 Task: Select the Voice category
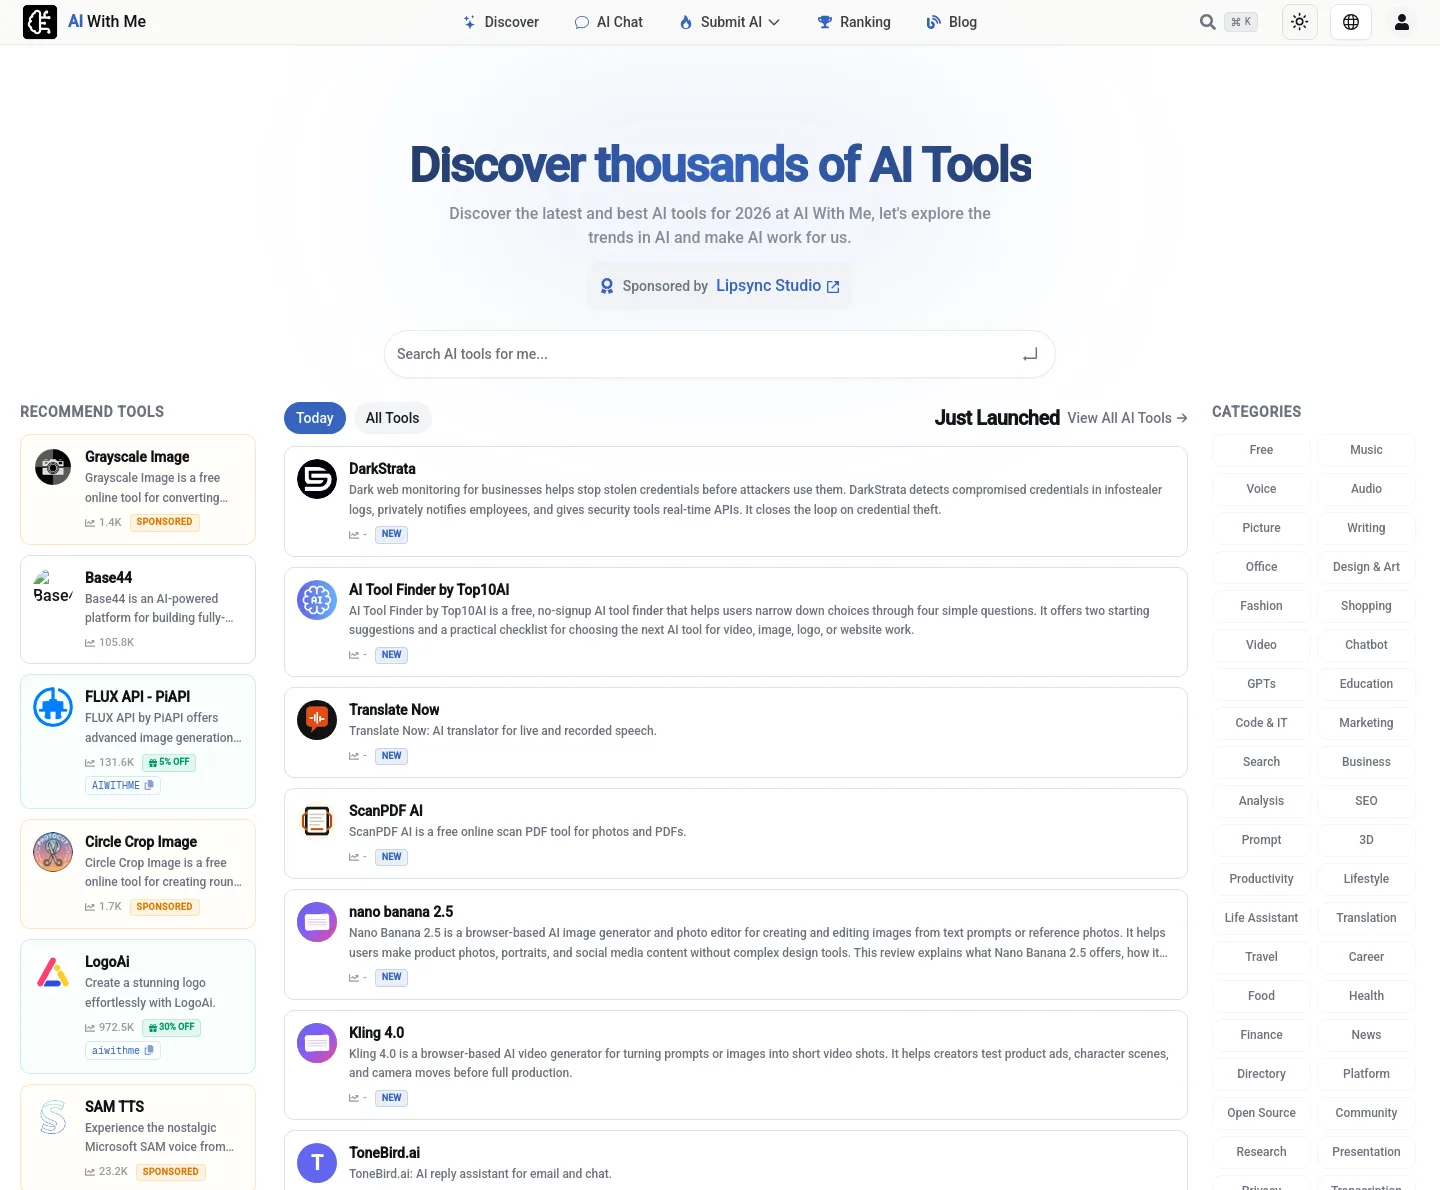coord(1261,489)
